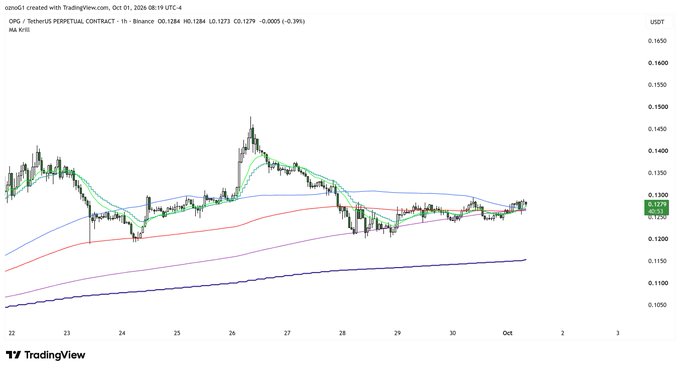Viewport: 680px width, 370px height.
Task: Click the 0.1450 price axis label
Action: [x=657, y=129]
